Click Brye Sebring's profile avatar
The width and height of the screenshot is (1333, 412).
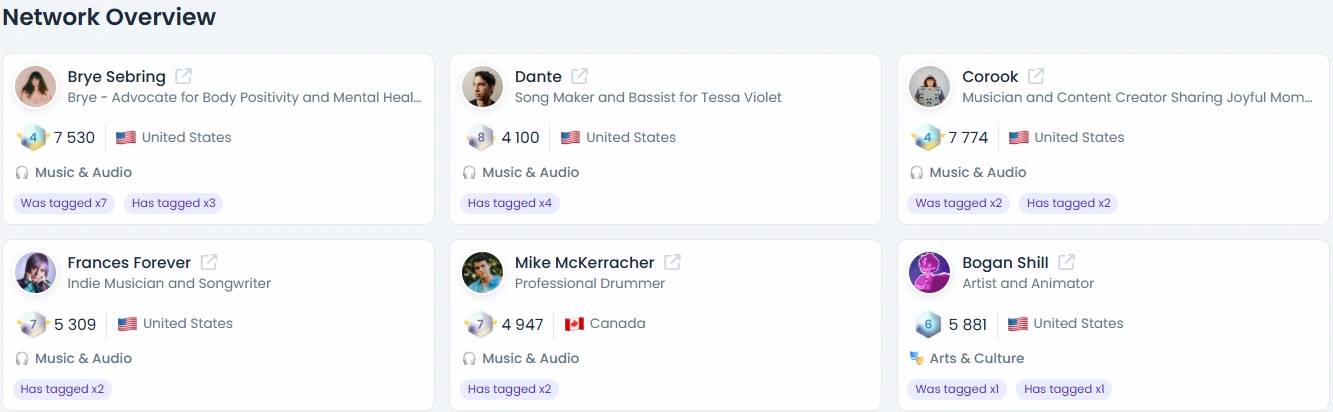click(x=36, y=87)
